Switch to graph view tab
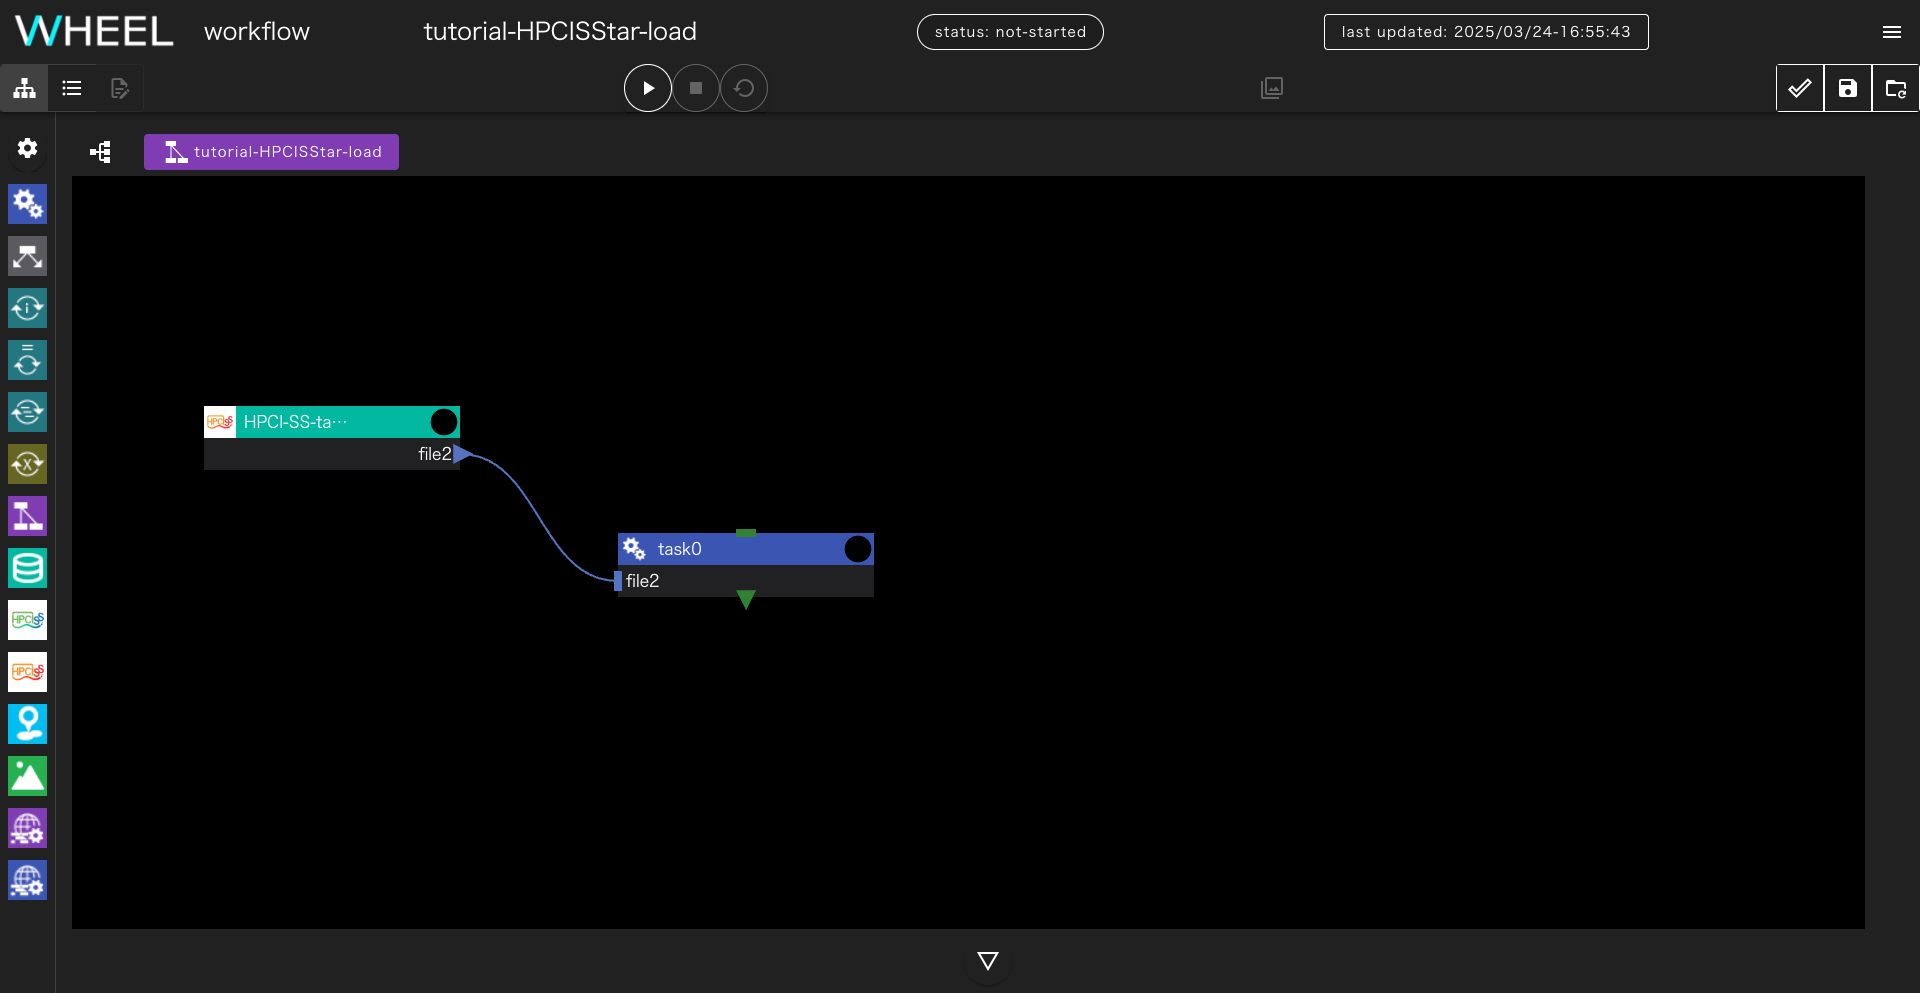This screenshot has height=993, width=1920. click(x=25, y=88)
